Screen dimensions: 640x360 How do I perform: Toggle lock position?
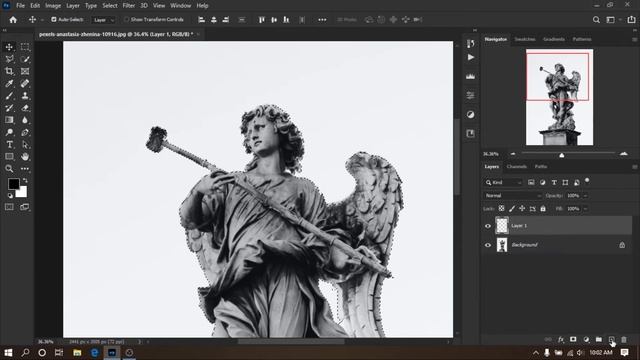[522, 209]
